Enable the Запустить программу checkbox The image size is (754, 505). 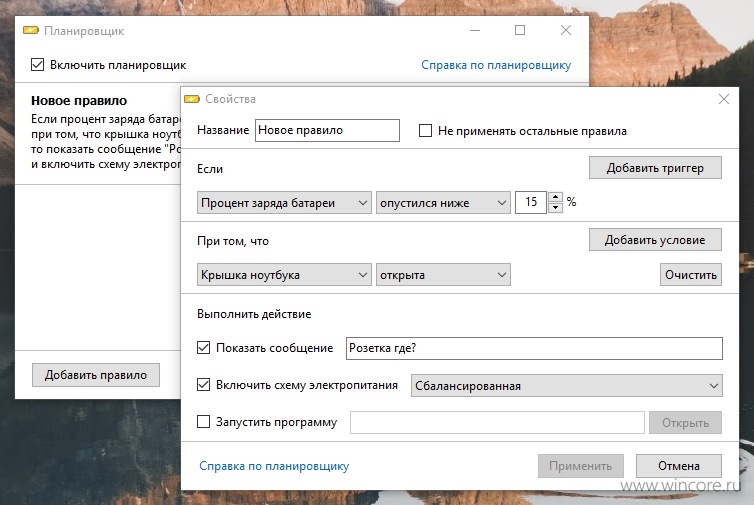point(203,422)
